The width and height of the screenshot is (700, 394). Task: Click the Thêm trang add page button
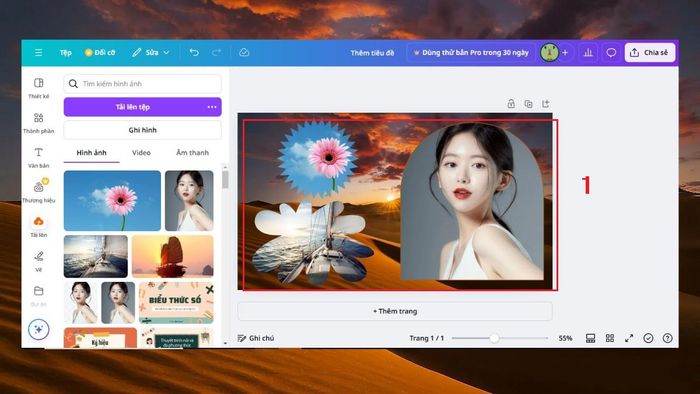(395, 311)
